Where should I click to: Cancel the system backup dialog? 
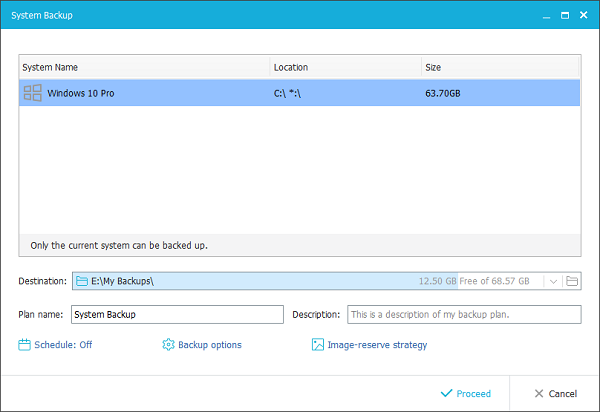point(556,393)
